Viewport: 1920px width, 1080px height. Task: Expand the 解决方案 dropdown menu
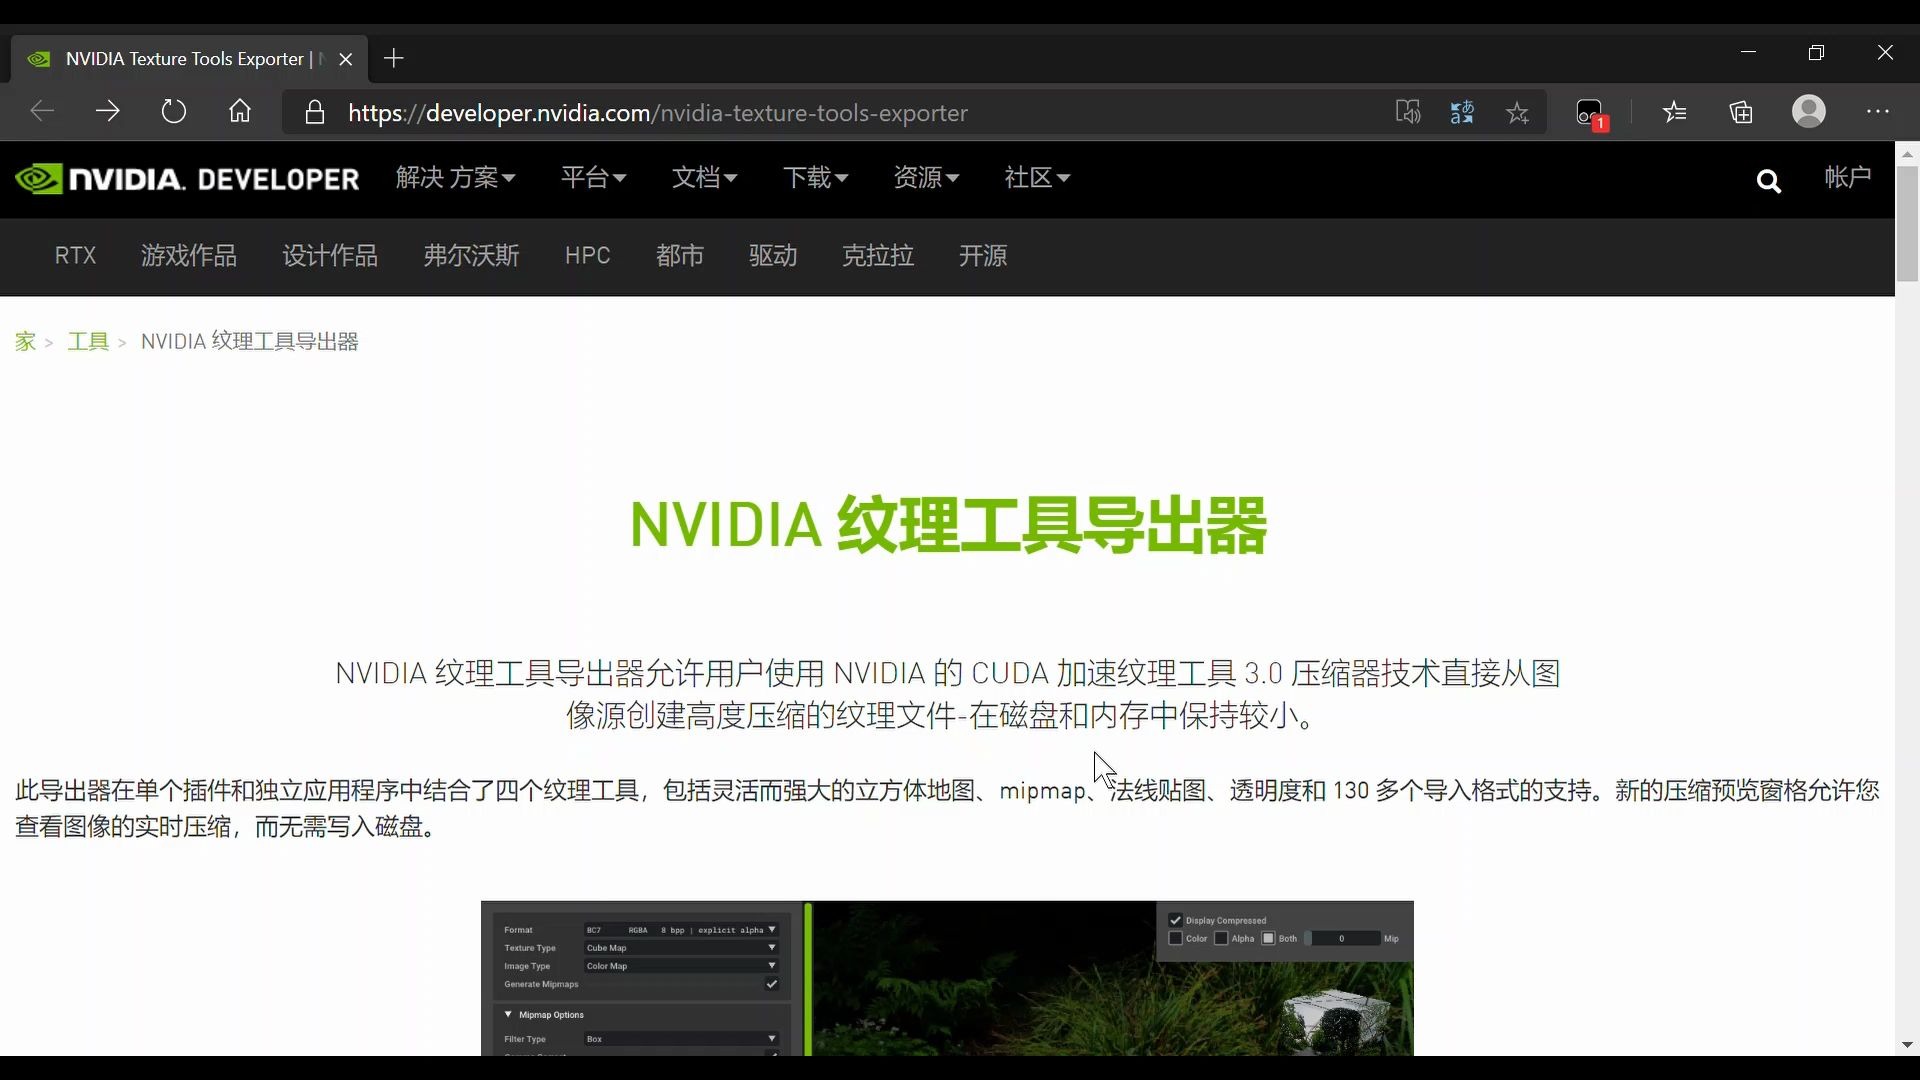455,178
